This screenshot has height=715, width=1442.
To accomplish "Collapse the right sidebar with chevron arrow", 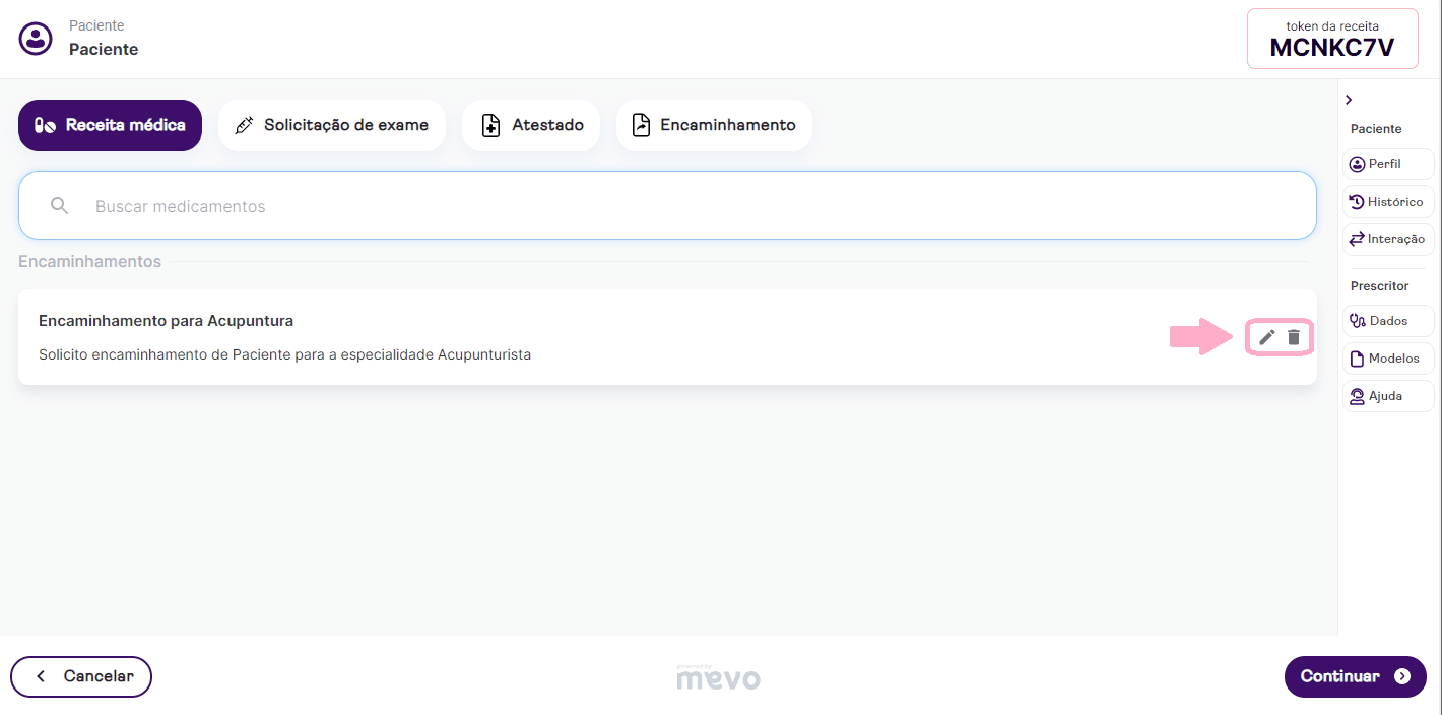I will pyautogui.click(x=1349, y=100).
